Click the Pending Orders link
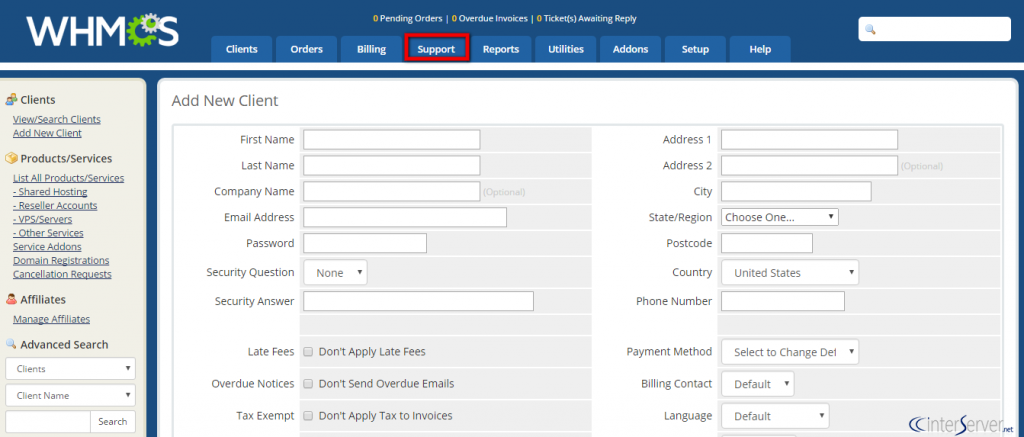This screenshot has width=1024, height=437. (407, 18)
